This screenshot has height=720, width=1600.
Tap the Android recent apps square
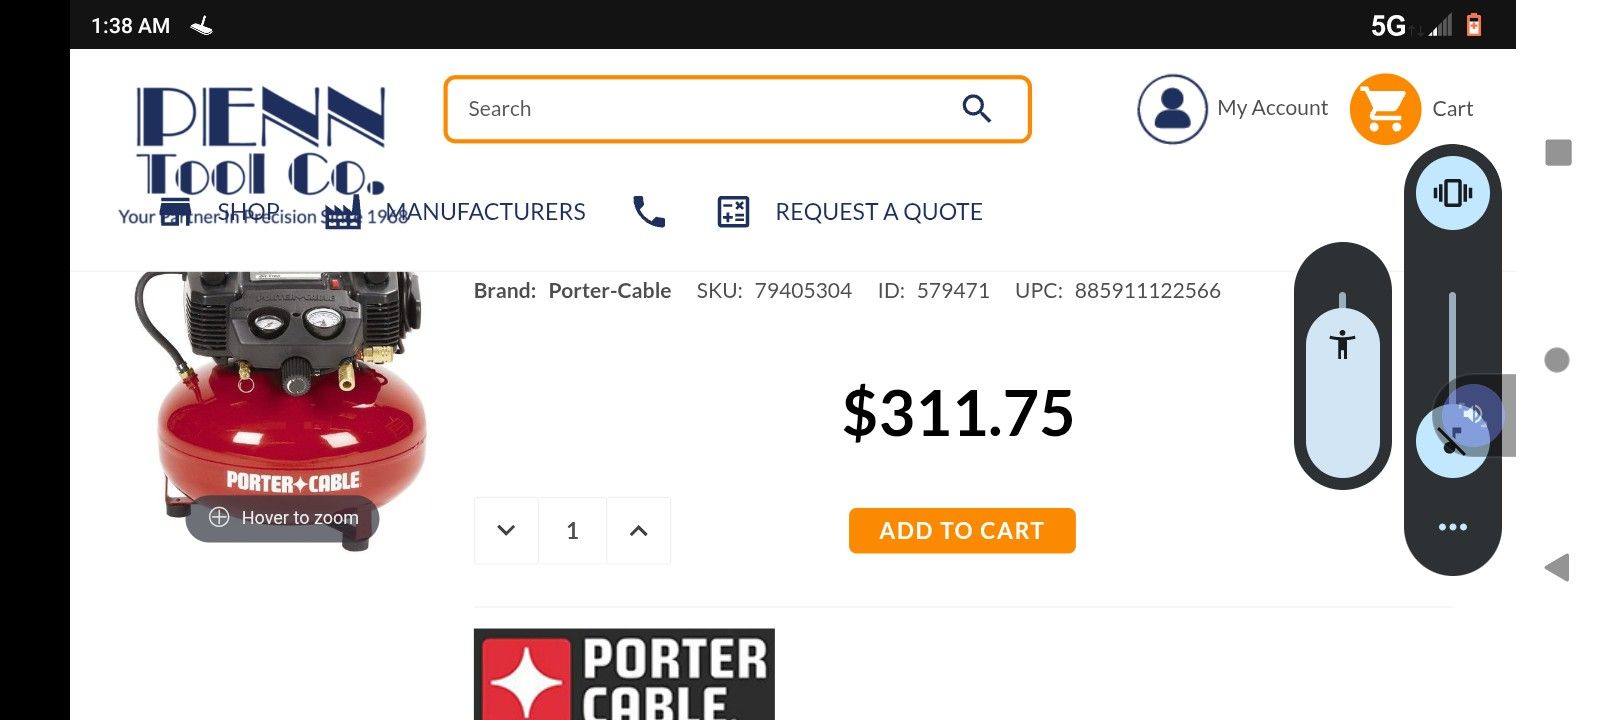(x=1558, y=153)
